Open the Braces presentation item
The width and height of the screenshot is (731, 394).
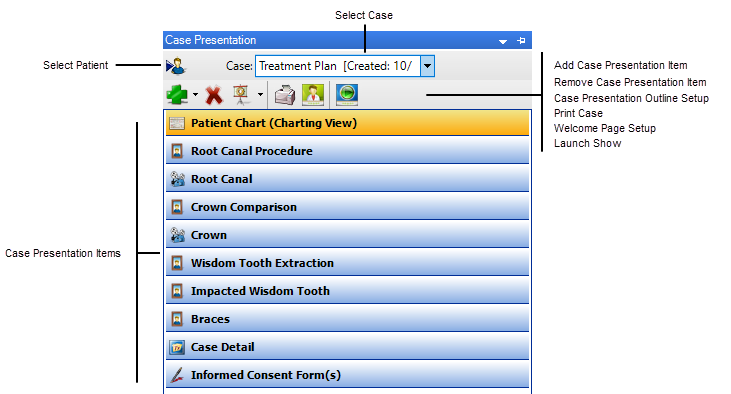pos(347,319)
